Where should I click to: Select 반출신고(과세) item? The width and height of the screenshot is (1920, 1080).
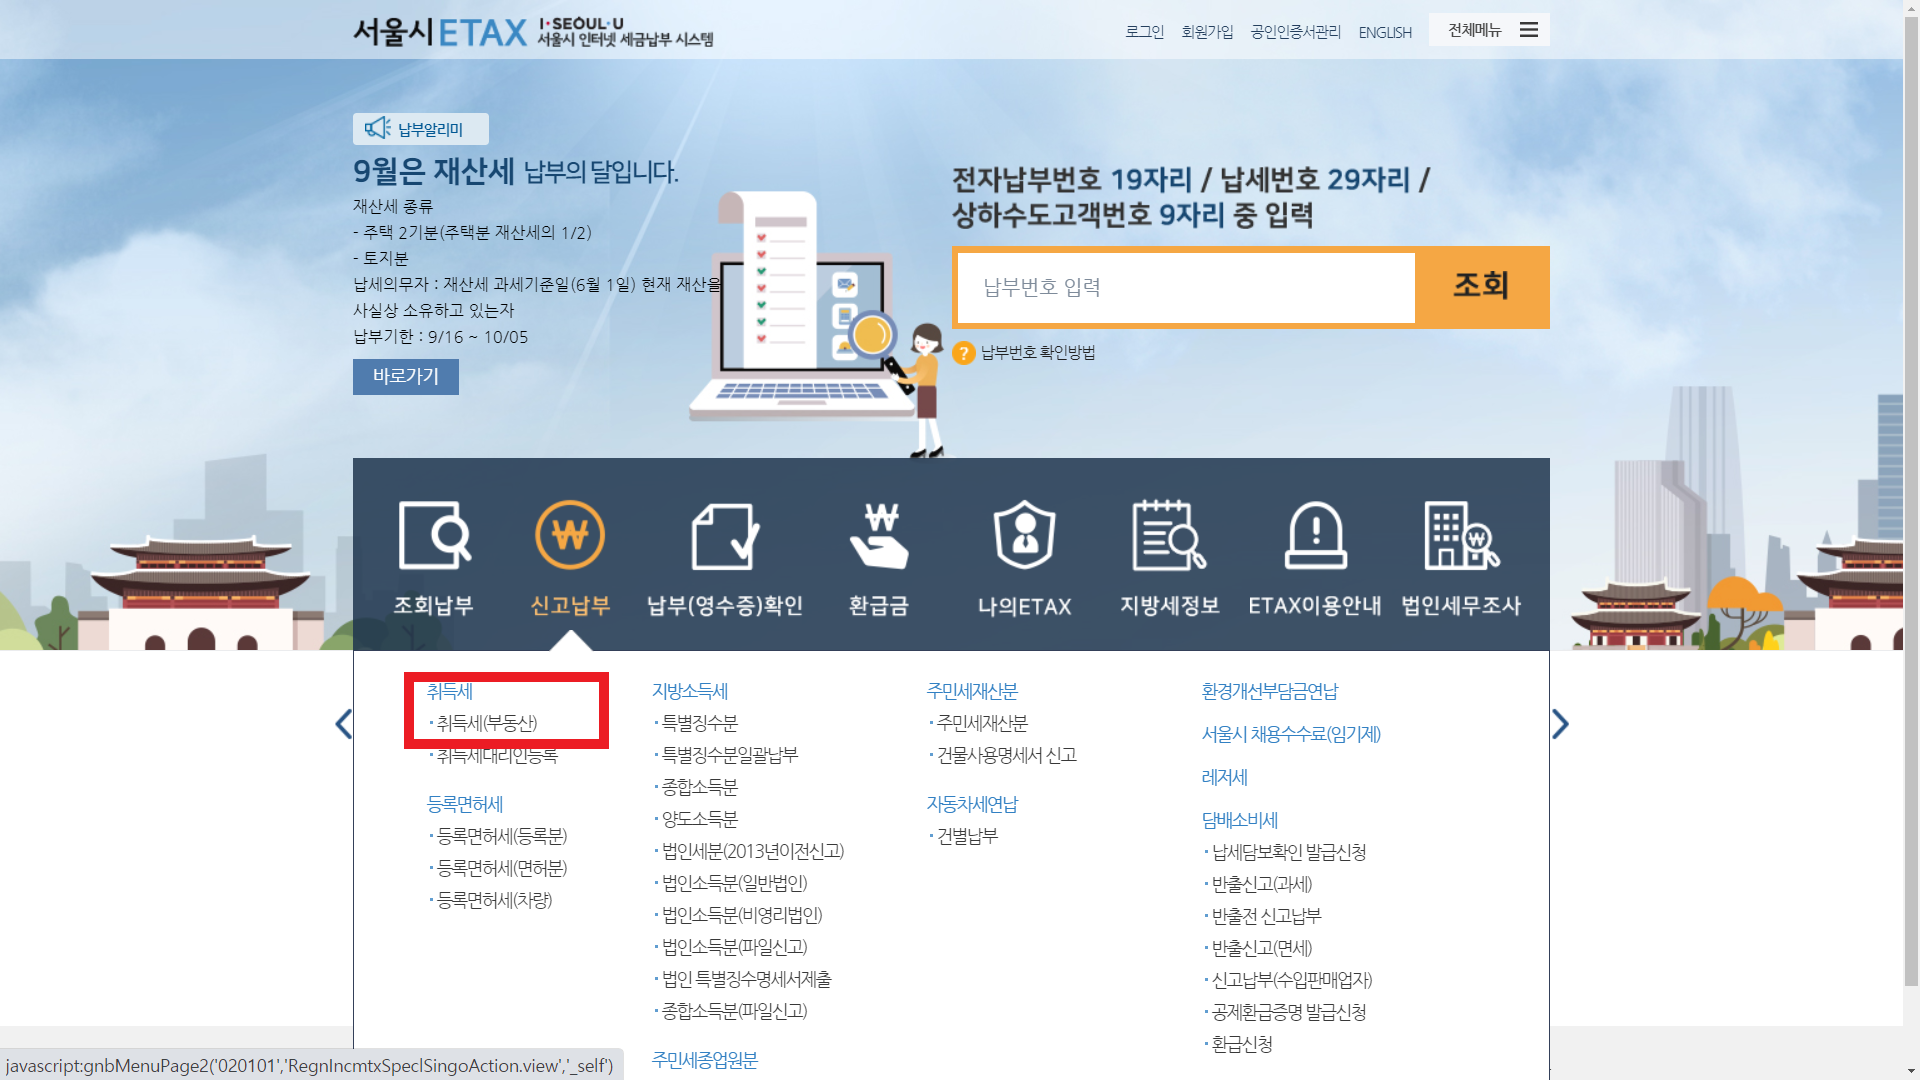1261,884
